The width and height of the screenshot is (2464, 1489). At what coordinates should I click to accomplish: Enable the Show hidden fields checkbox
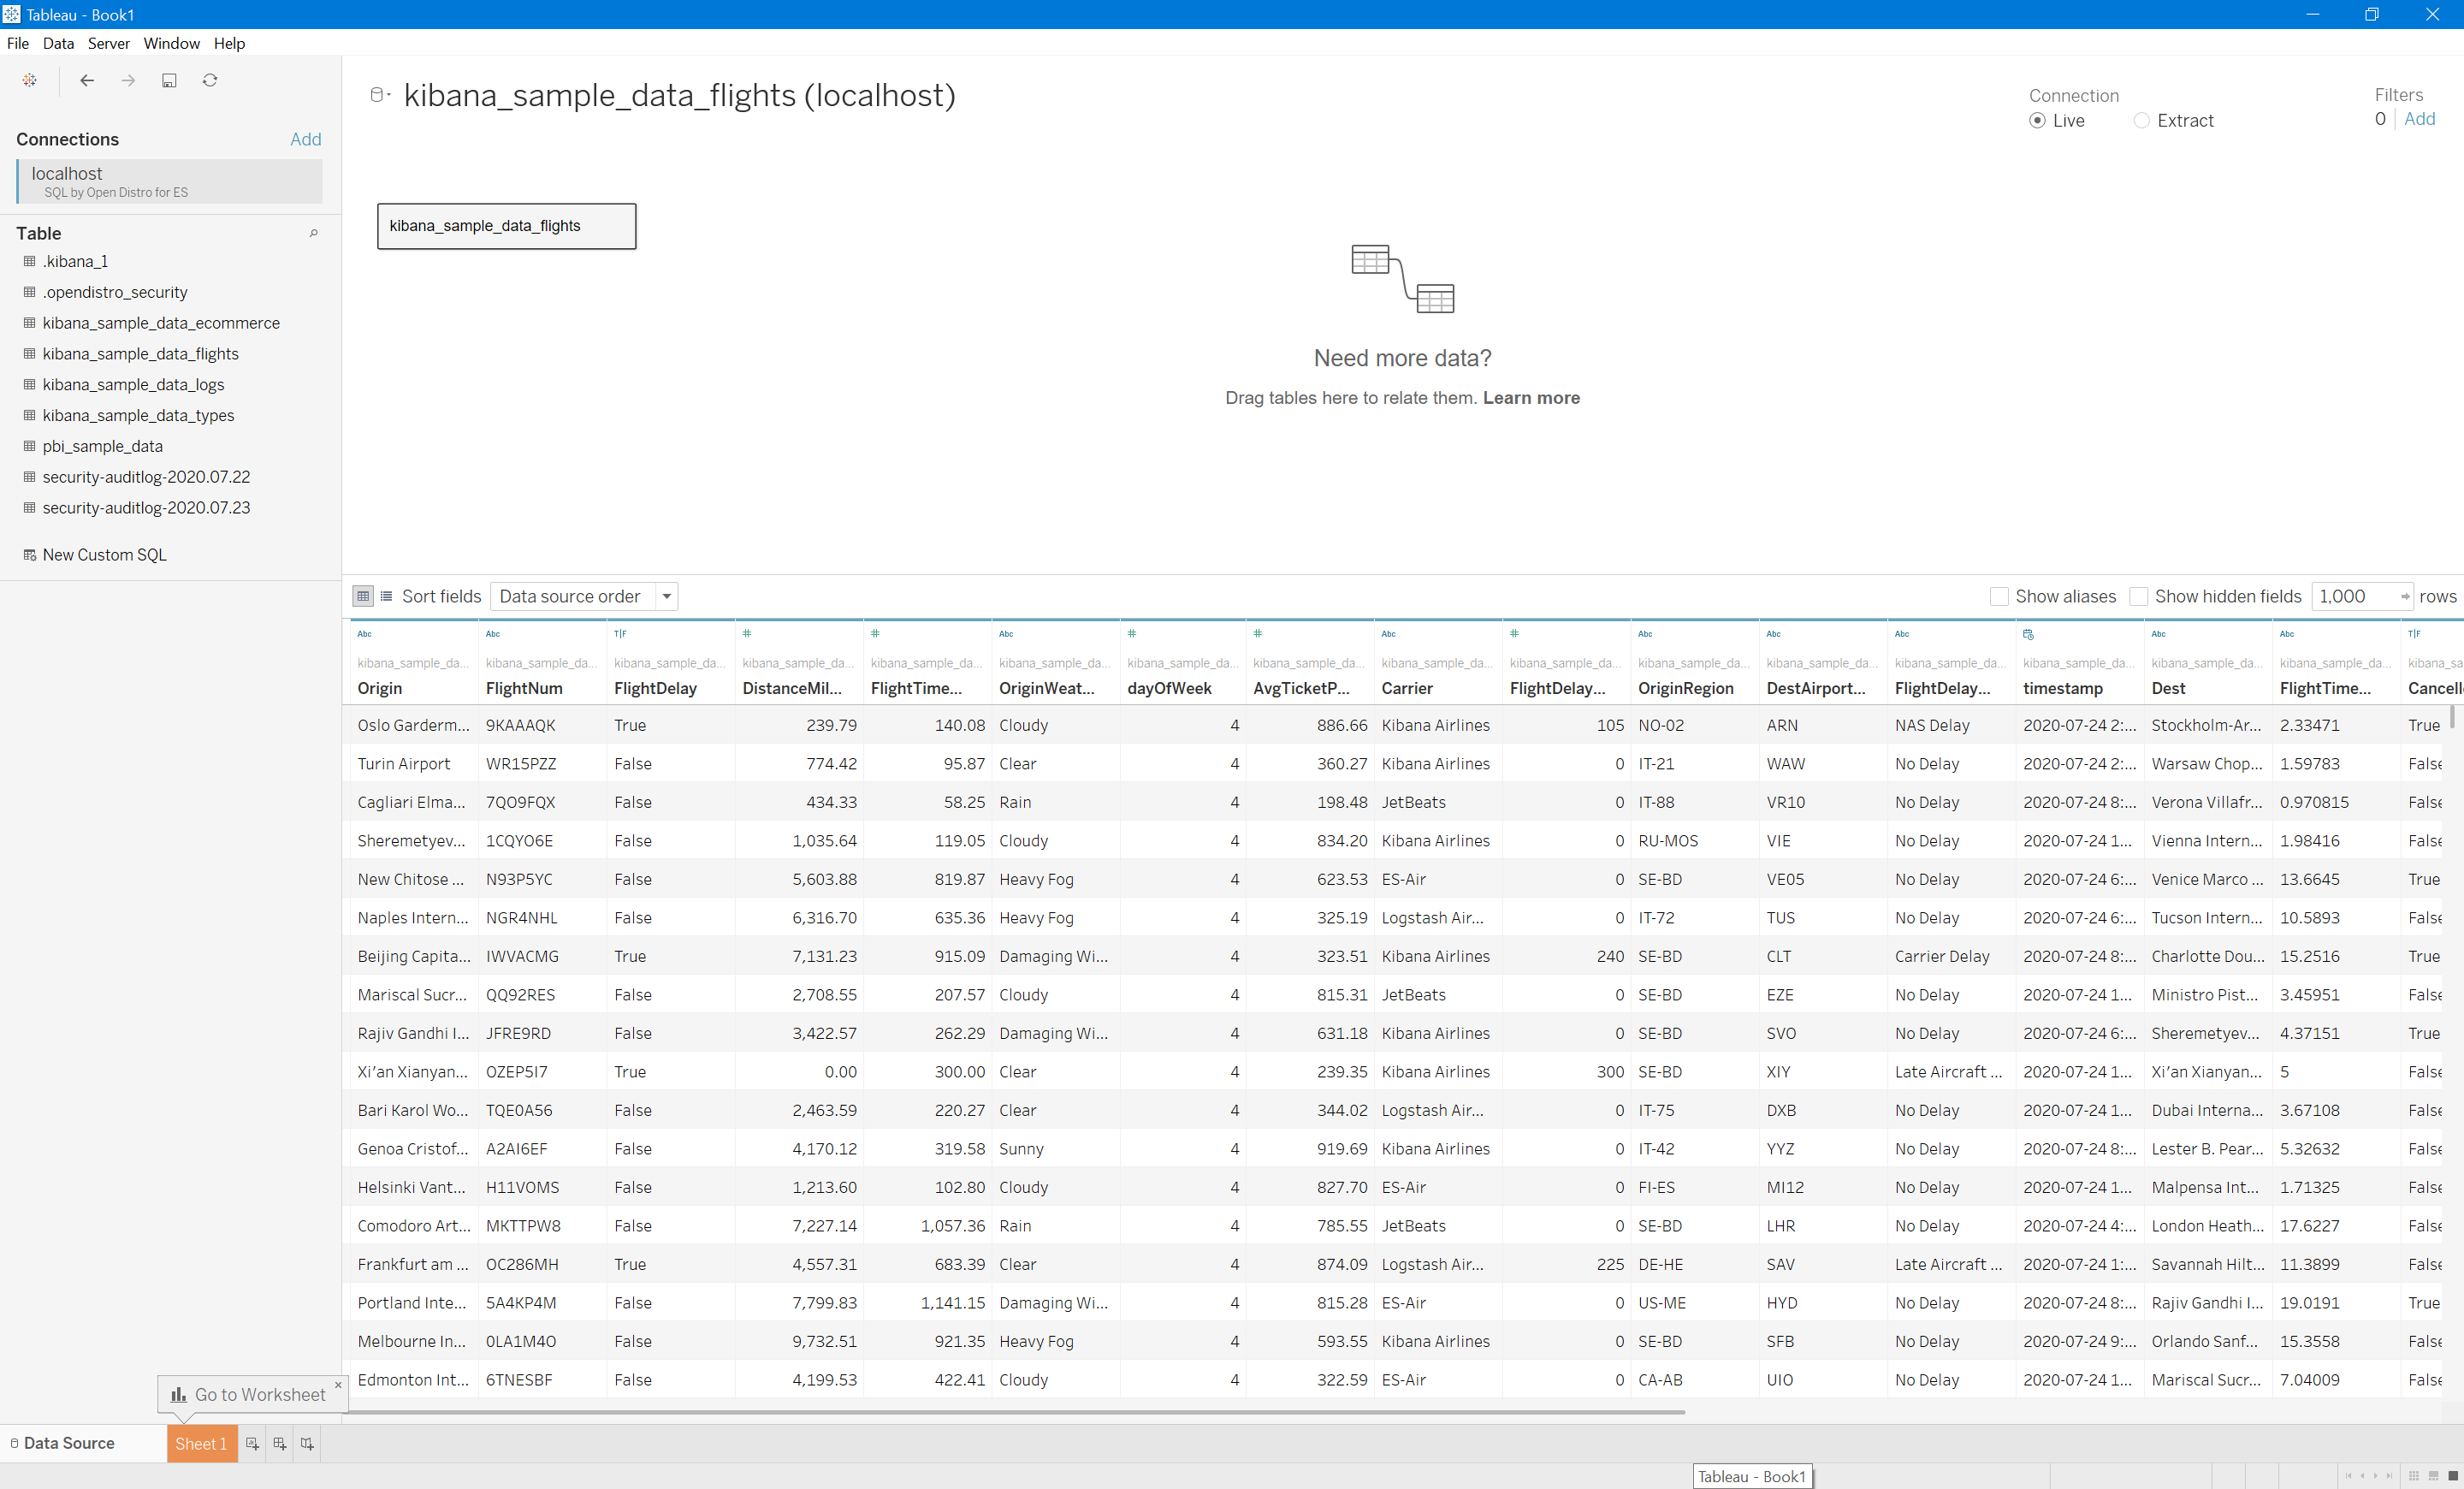click(2138, 596)
